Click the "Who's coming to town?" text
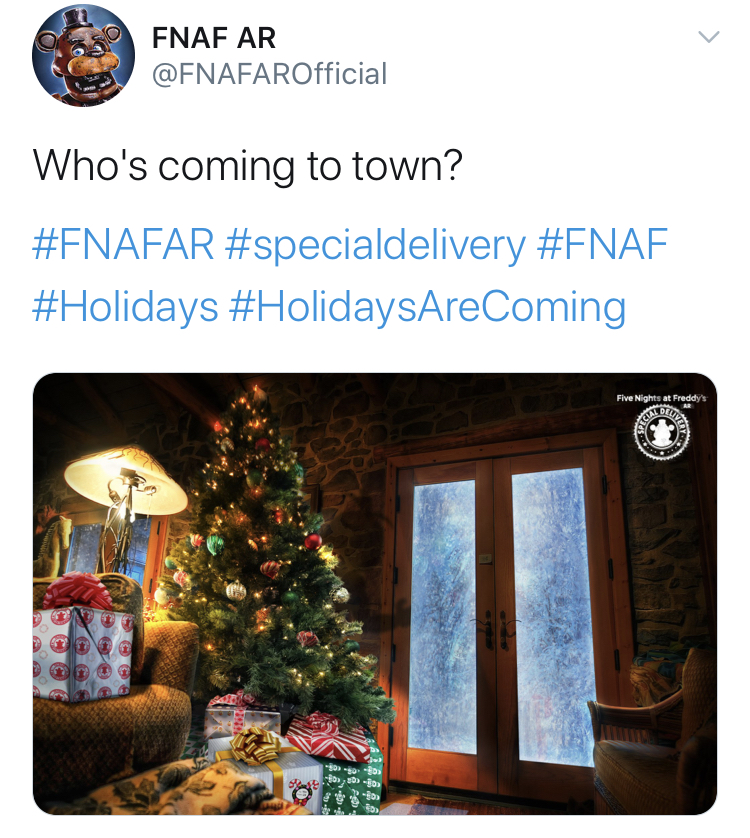Screen dimensions: 750x838 (248, 165)
